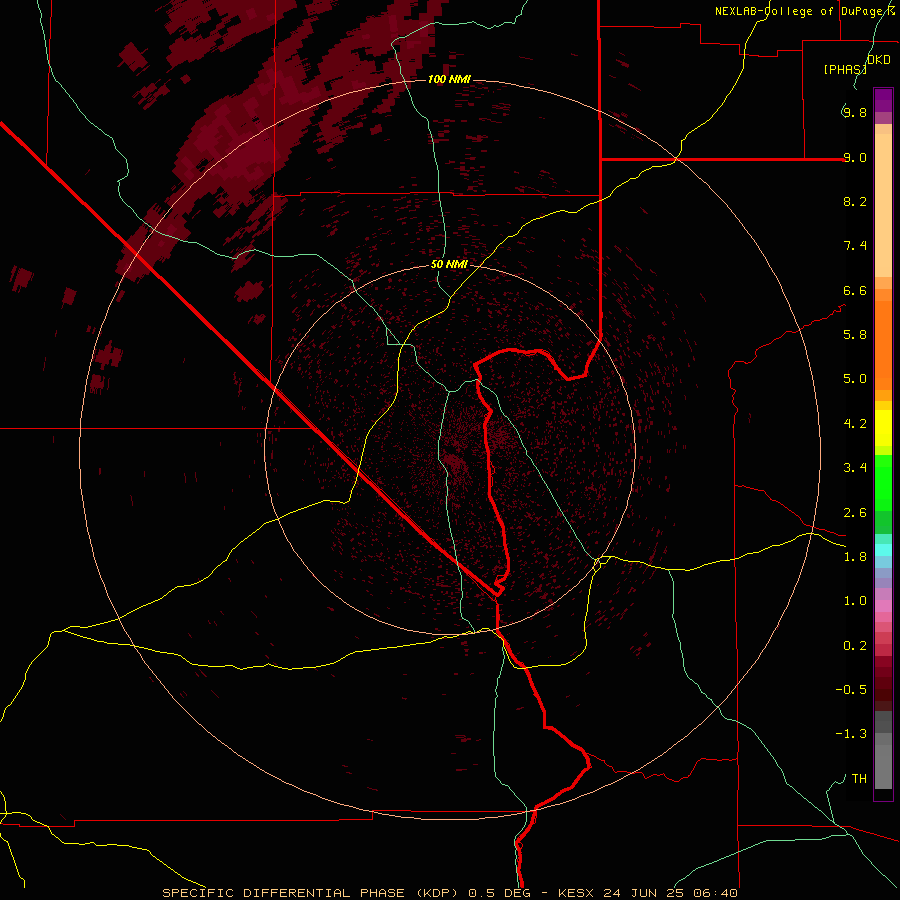
Task: Click the SPECIFIC DIFFERENTIAL PHASE (KDP) title
Action: point(311,893)
